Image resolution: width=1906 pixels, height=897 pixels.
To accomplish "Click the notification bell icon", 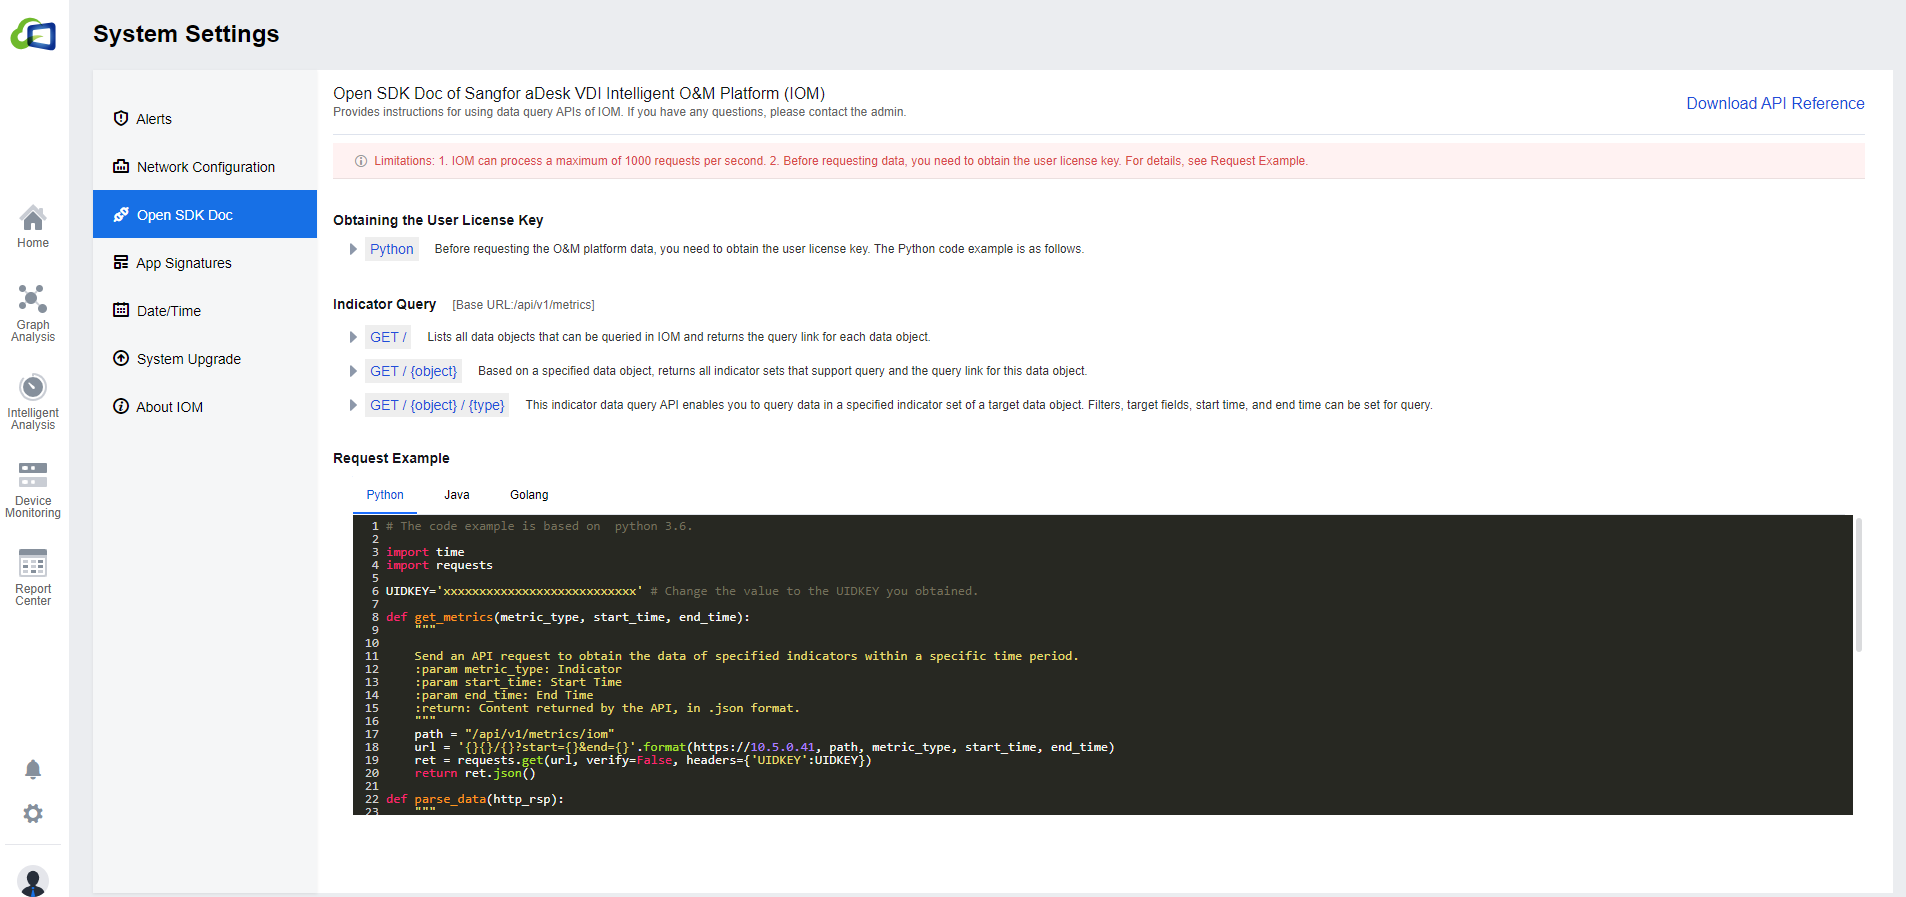I will pos(33,769).
